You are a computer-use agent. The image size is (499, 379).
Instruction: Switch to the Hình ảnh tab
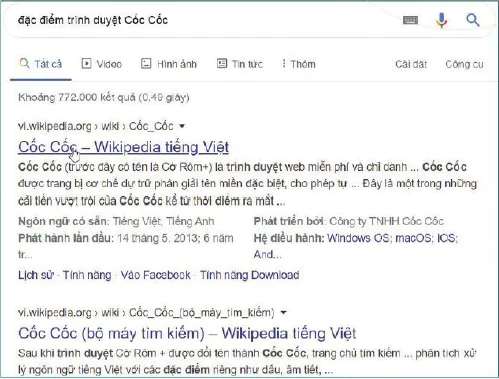[x=169, y=64]
